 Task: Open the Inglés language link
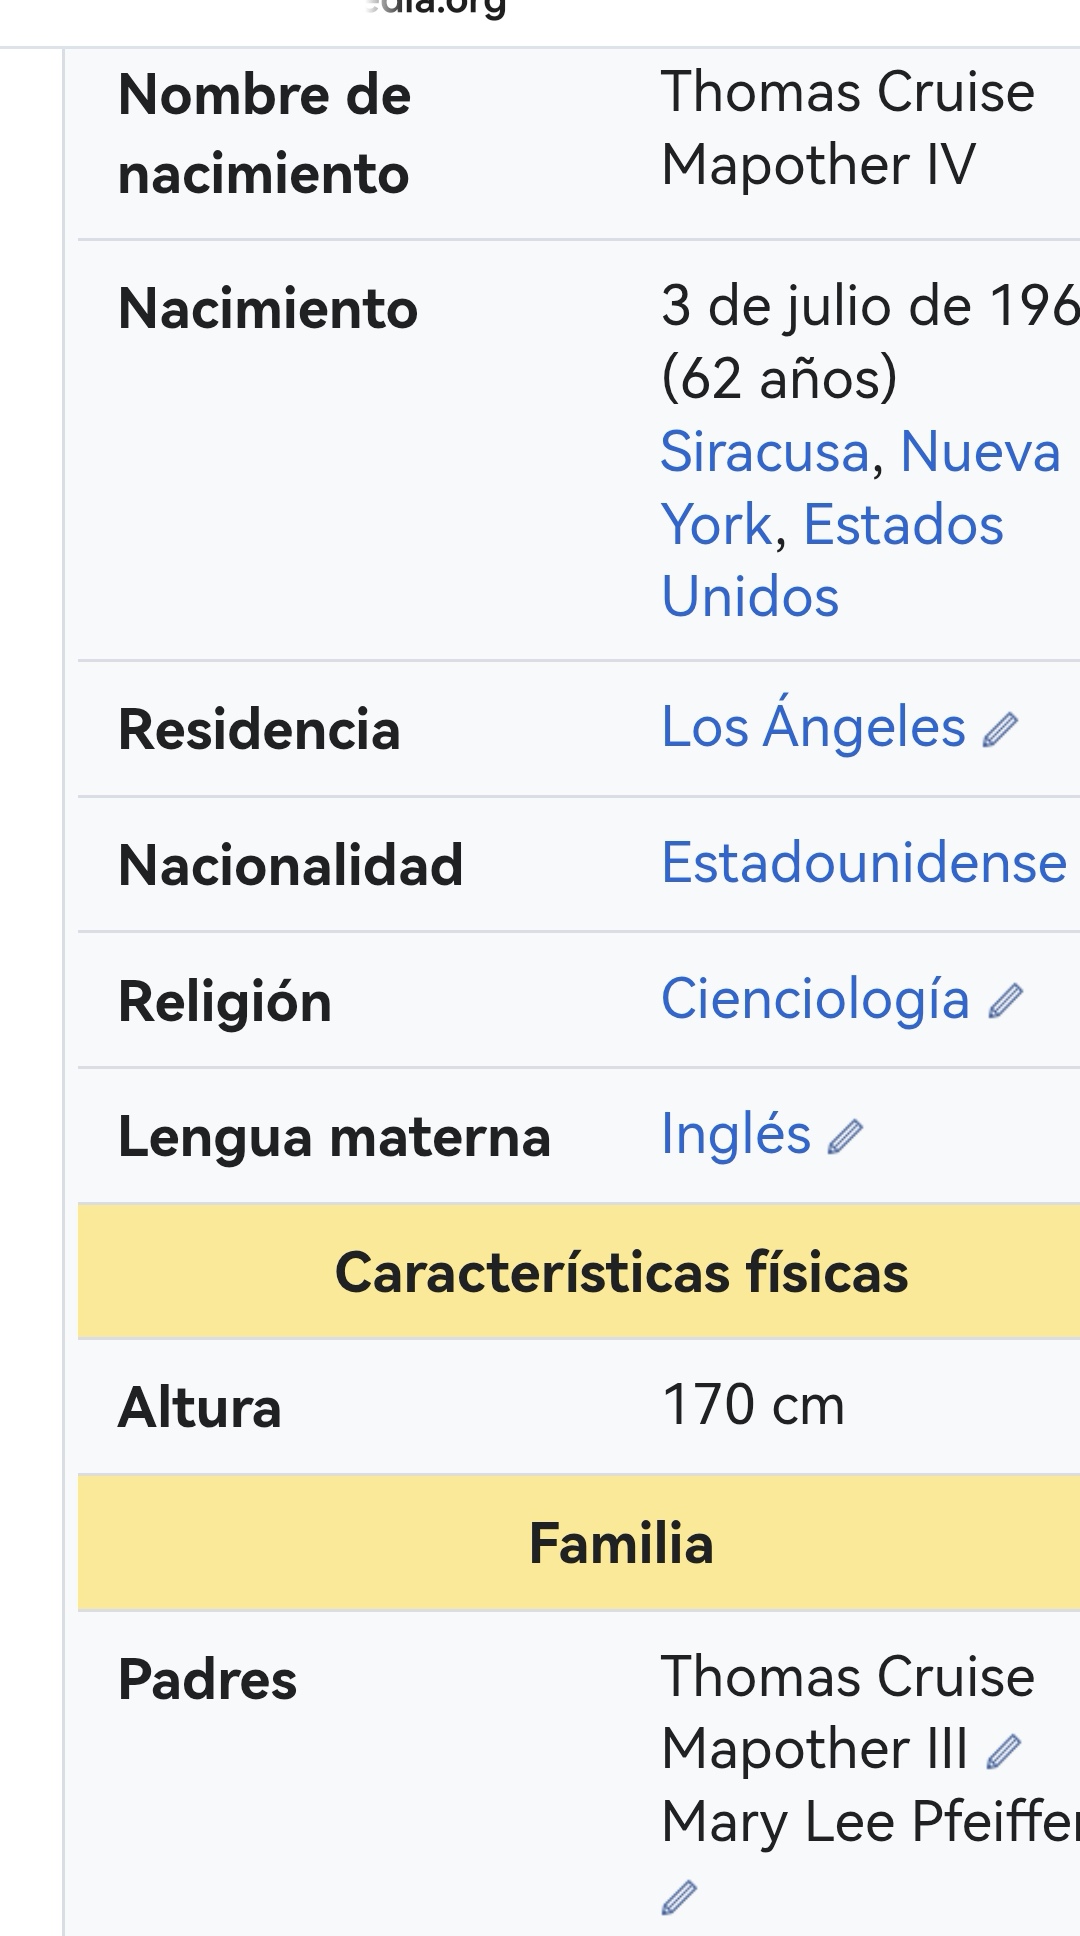click(736, 1135)
